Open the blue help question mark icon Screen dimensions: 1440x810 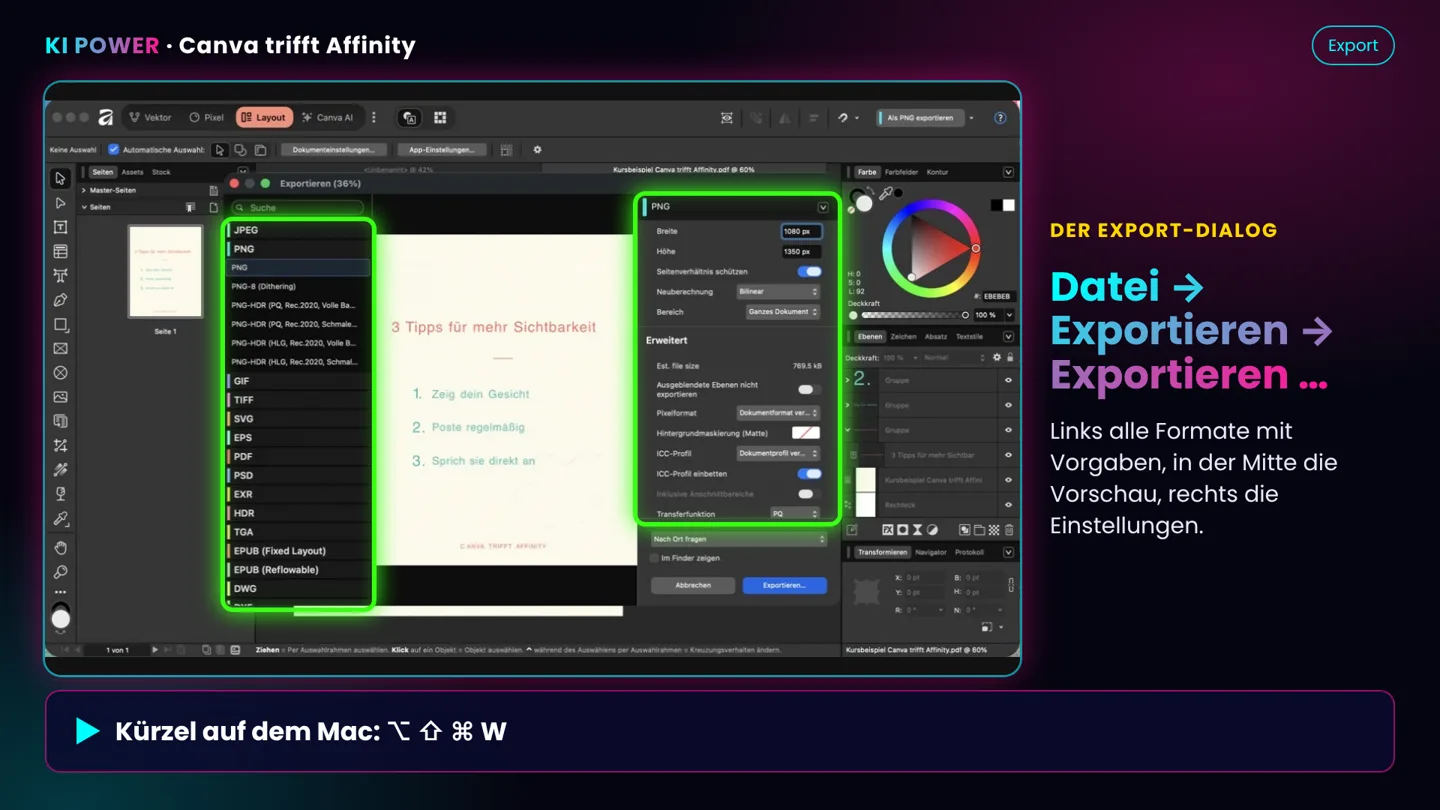(1000, 118)
